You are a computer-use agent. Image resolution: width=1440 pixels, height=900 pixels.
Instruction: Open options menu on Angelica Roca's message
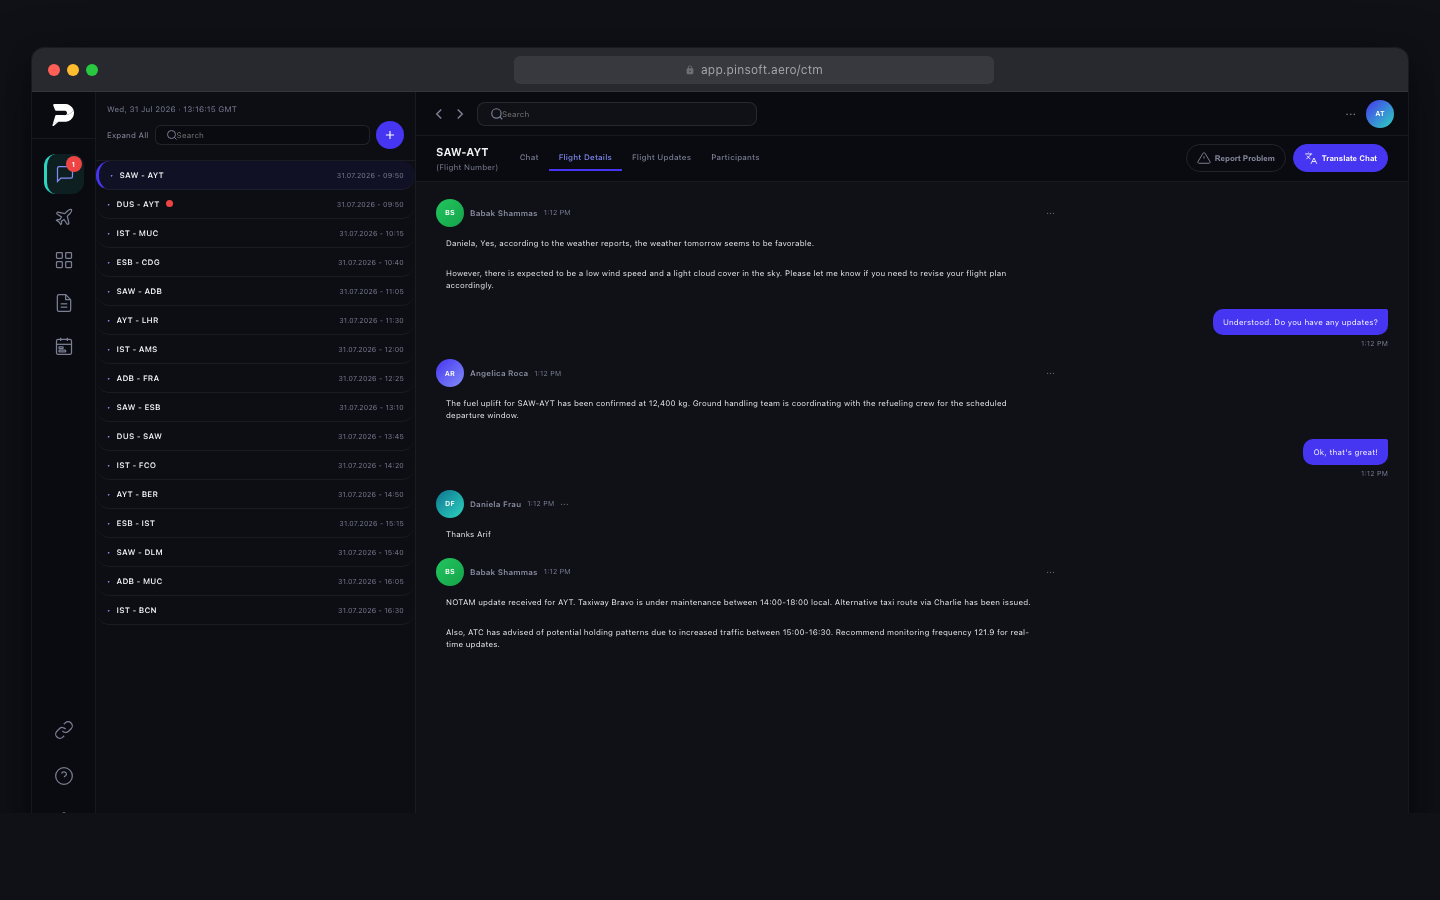1050,373
